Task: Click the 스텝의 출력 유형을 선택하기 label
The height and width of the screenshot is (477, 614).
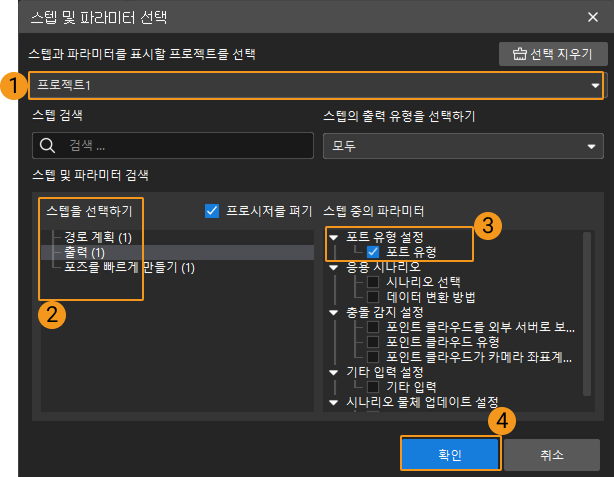Action: tap(399, 116)
